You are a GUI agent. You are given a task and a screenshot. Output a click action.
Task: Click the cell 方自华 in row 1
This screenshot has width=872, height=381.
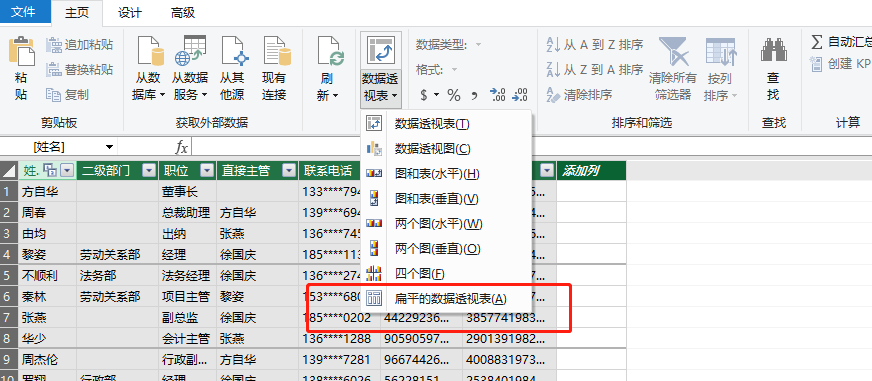click(x=47, y=192)
